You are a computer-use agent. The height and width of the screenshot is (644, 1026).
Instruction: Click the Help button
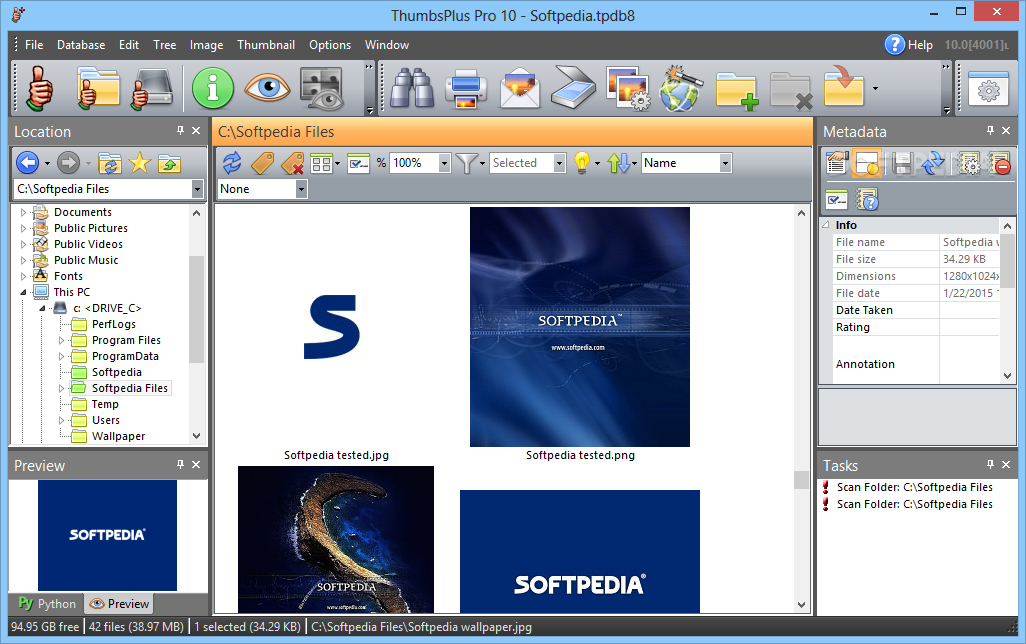coord(909,45)
